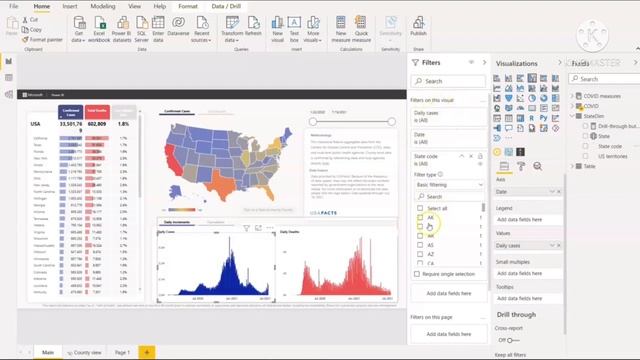Open the Insert ribbon tab
This screenshot has width=640, height=360.
[70, 6]
